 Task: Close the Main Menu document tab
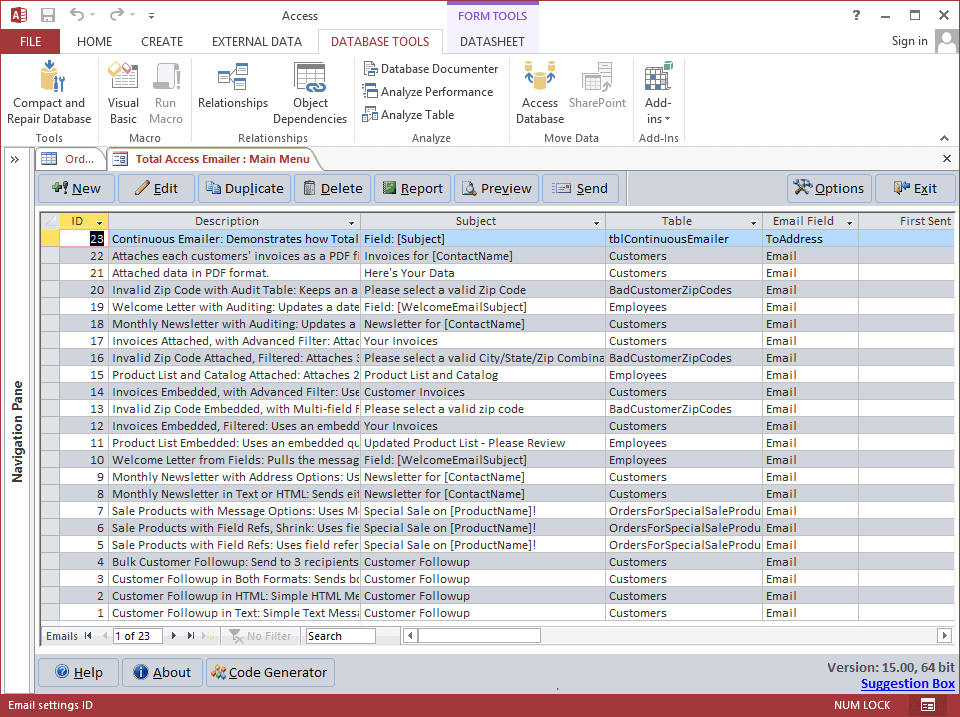[x=947, y=159]
